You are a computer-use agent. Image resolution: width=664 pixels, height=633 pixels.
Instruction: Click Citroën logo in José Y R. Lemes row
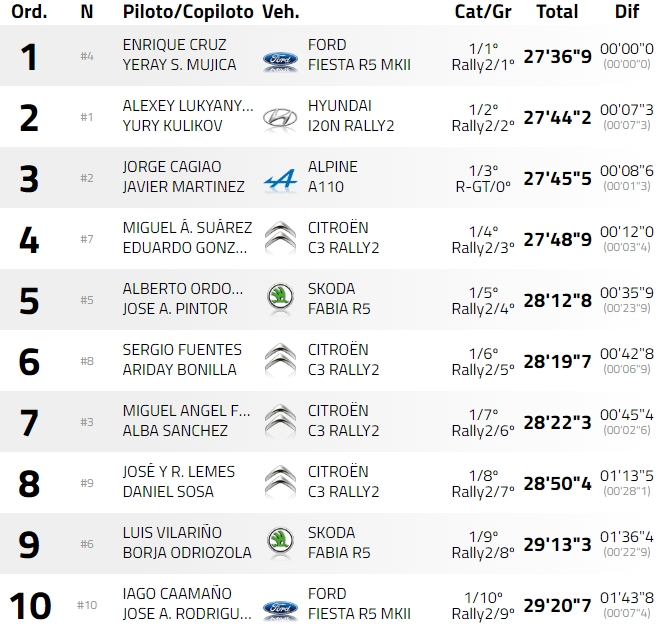tap(279, 483)
